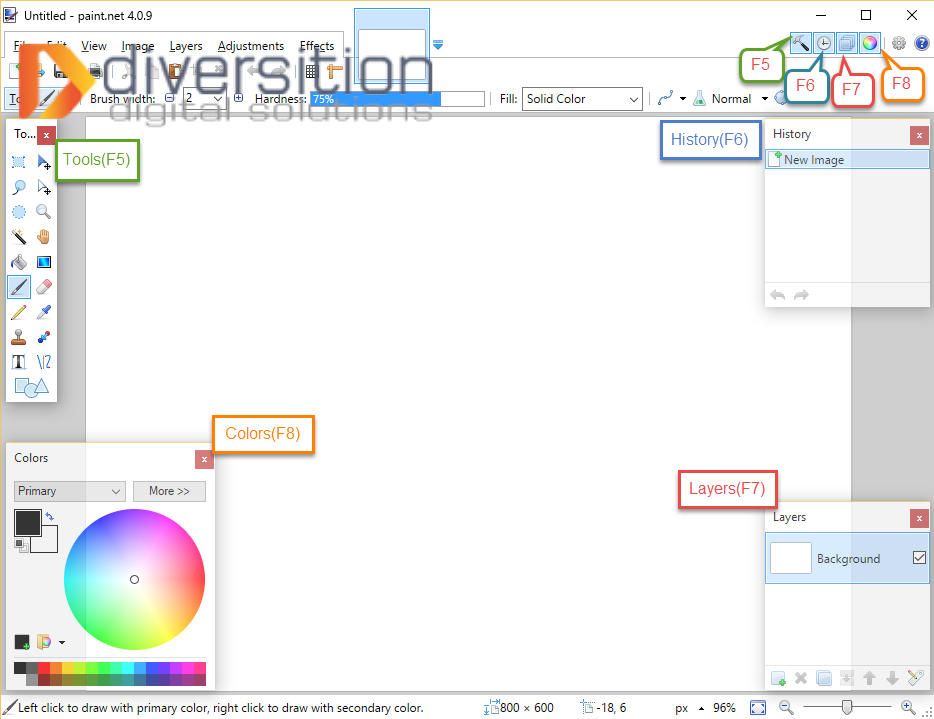
Task: Add a new layer in Layers panel
Action: pyautogui.click(x=778, y=678)
